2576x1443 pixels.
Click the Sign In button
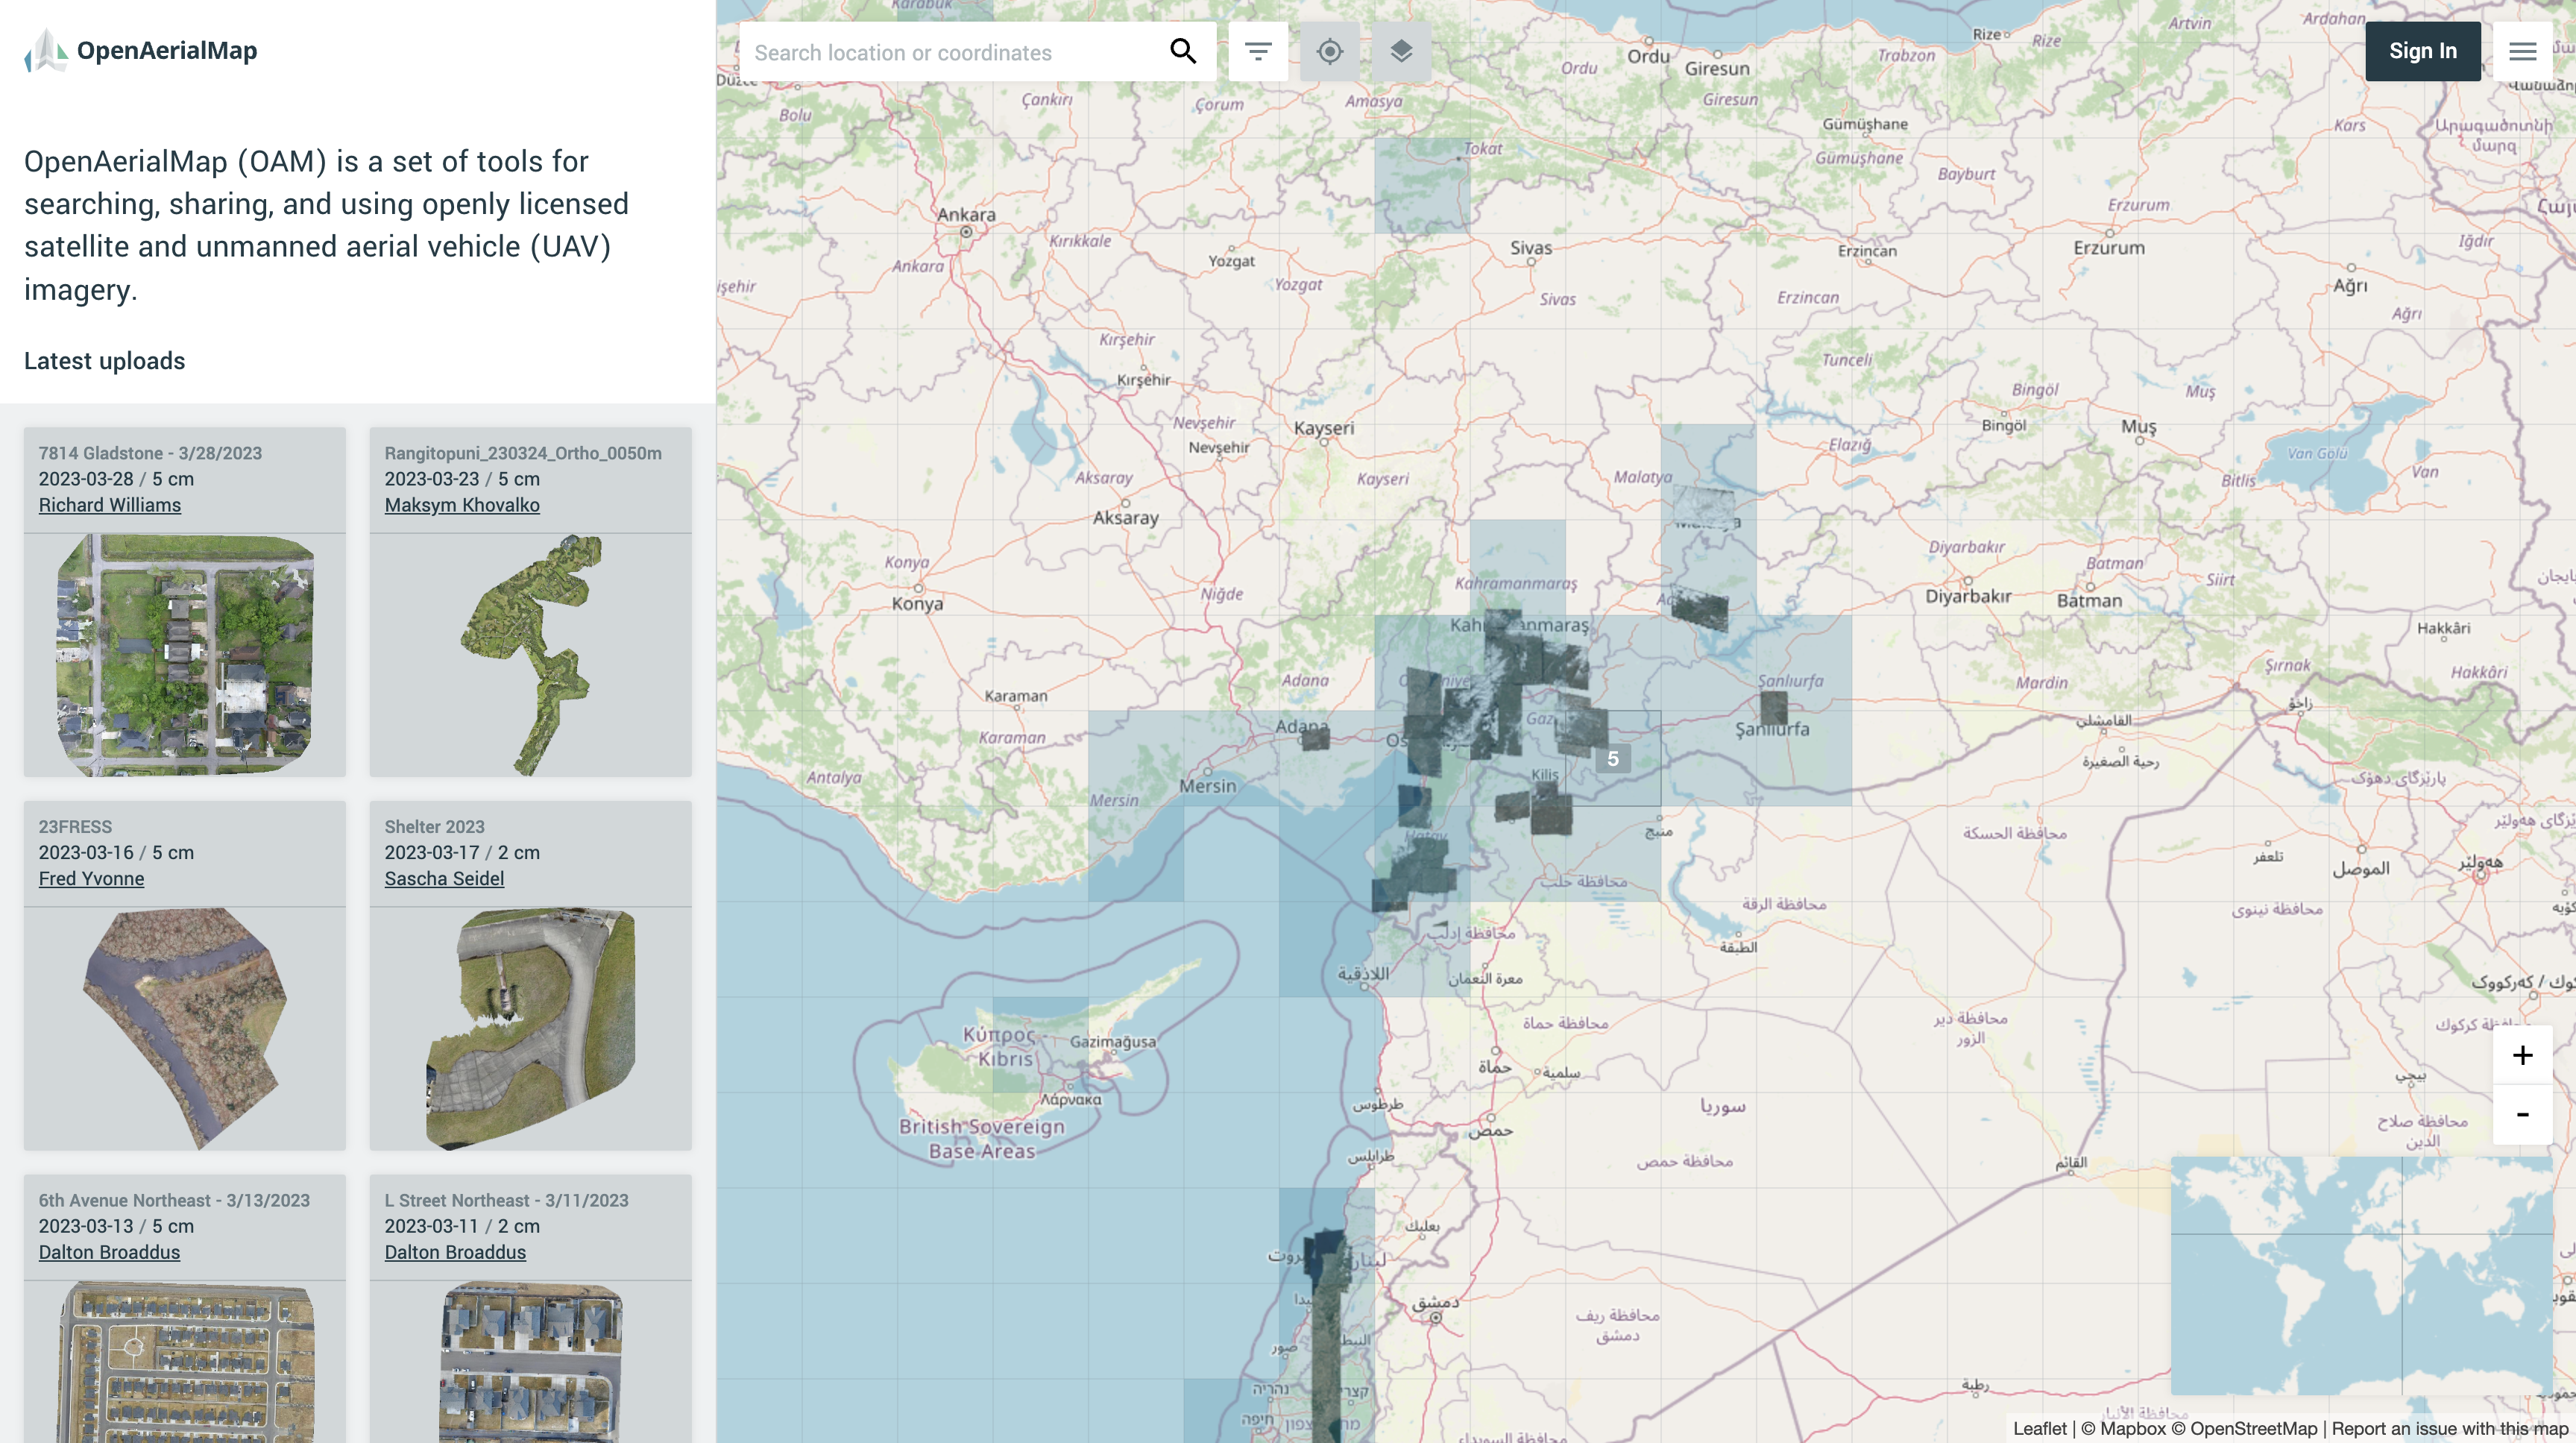[2423, 51]
